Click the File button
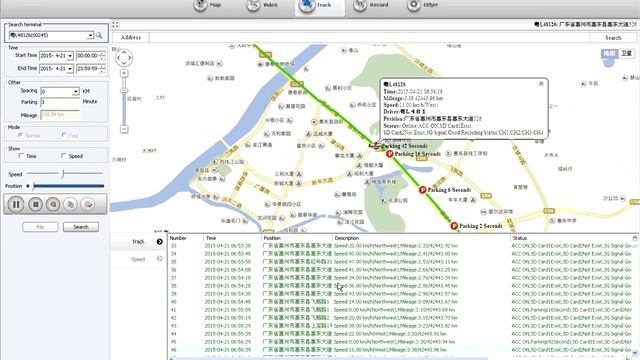Image resolution: width=640 pixels, height=360 pixels. 40,227
